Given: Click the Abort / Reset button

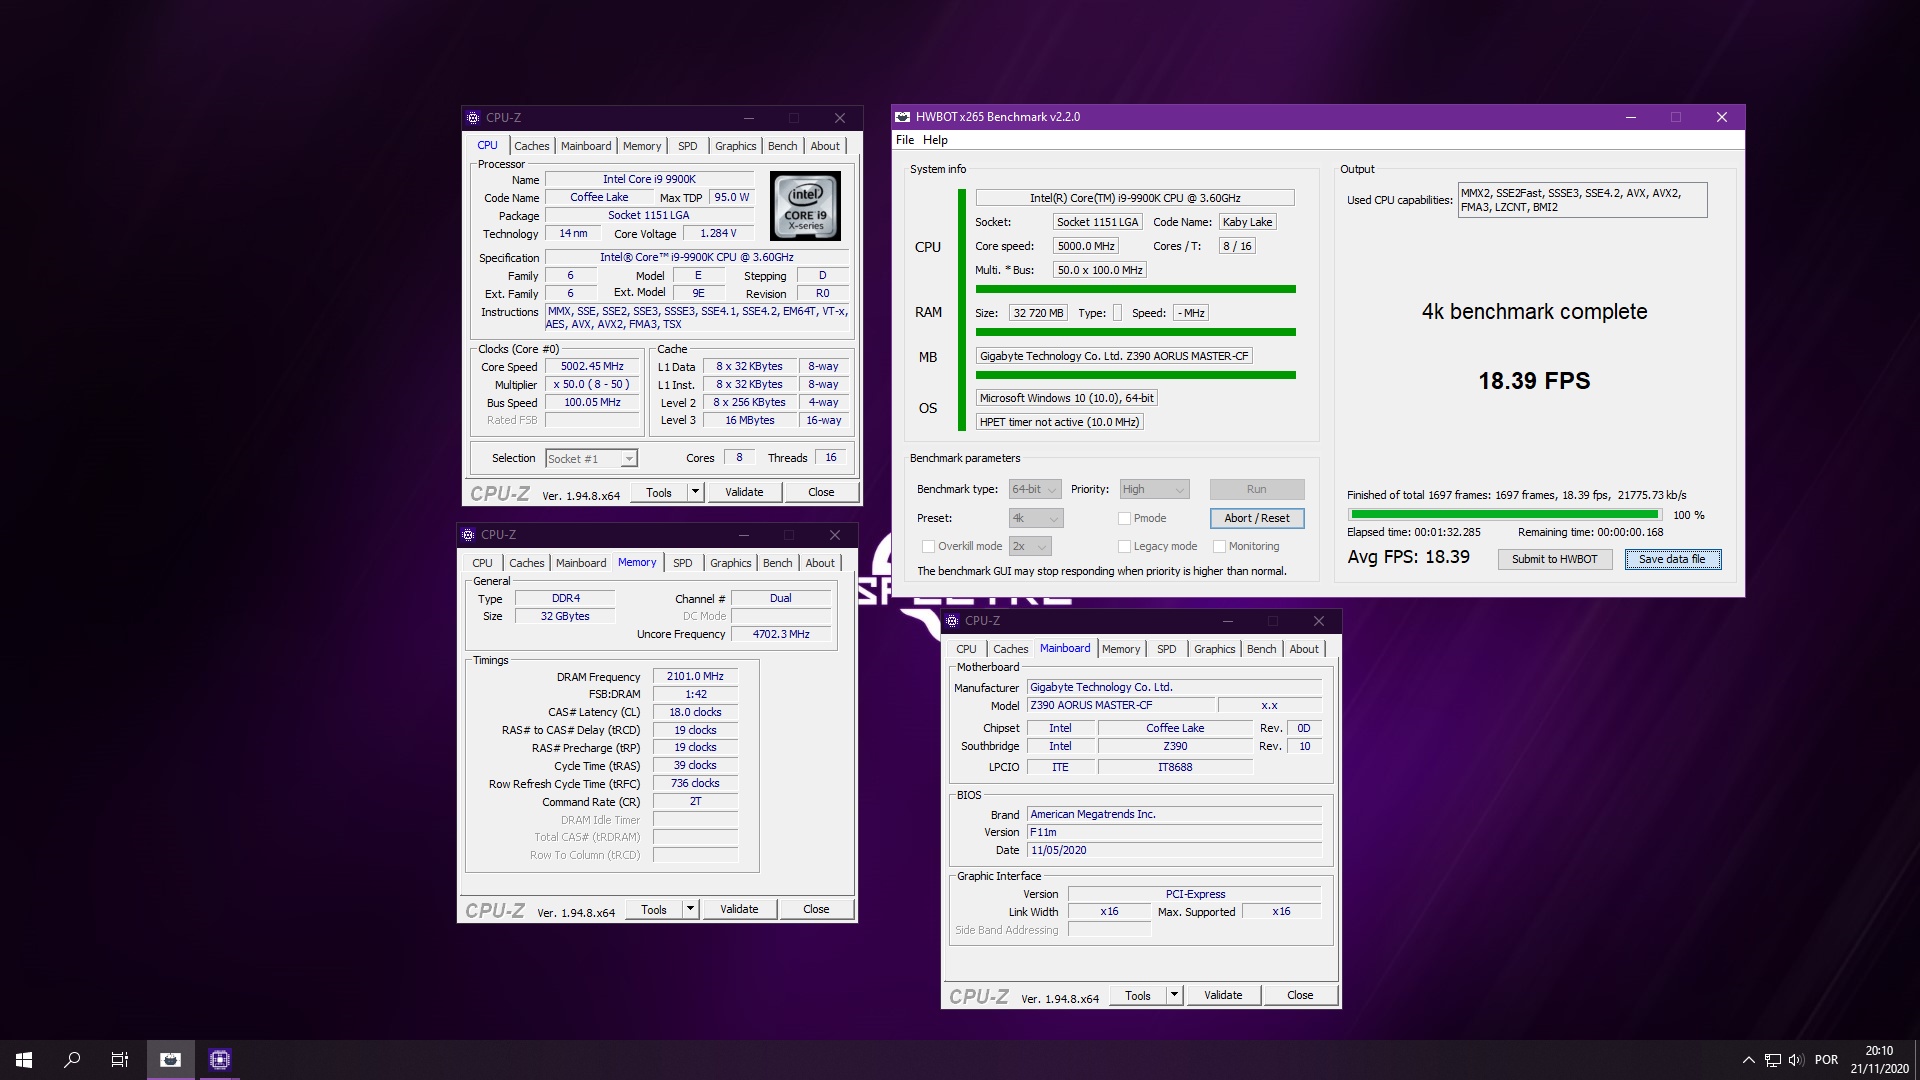Looking at the screenshot, I should point(1257,518).
